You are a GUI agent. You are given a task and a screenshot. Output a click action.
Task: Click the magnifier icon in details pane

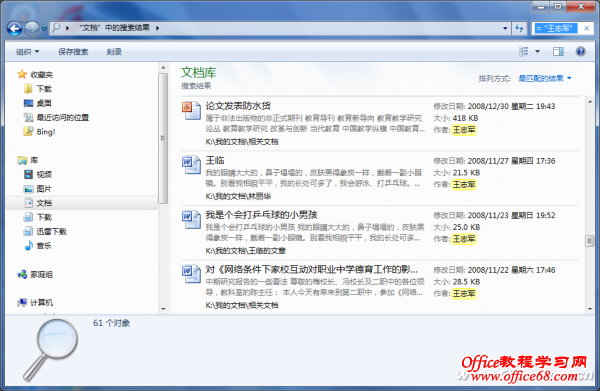click(50, 349)
